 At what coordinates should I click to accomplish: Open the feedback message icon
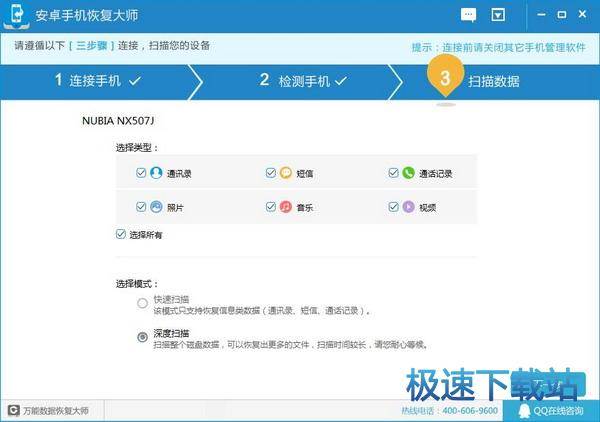point(468,15)
